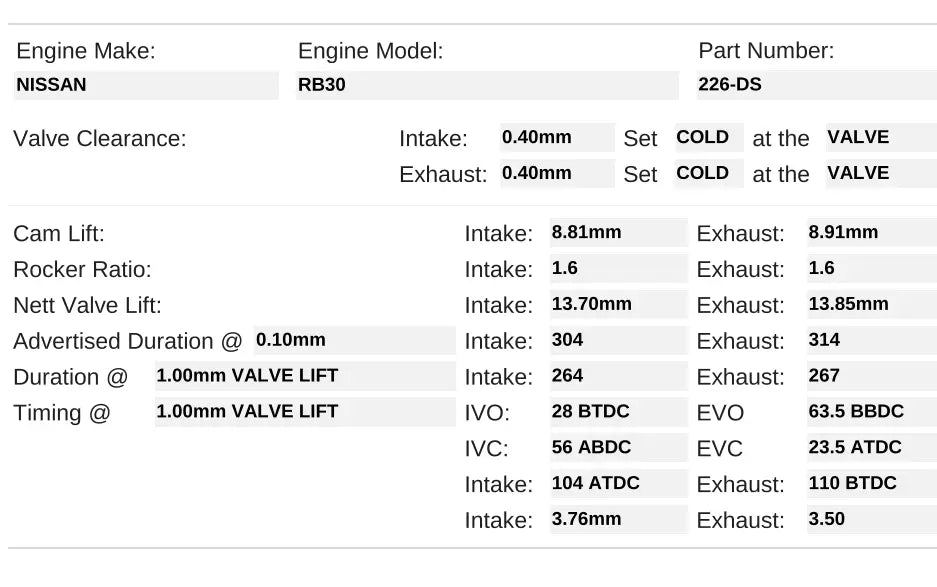Click the COLD field in the Intake clearance row
The width and height of the screenshot is (937, 587).
click(x=708, y=138)
